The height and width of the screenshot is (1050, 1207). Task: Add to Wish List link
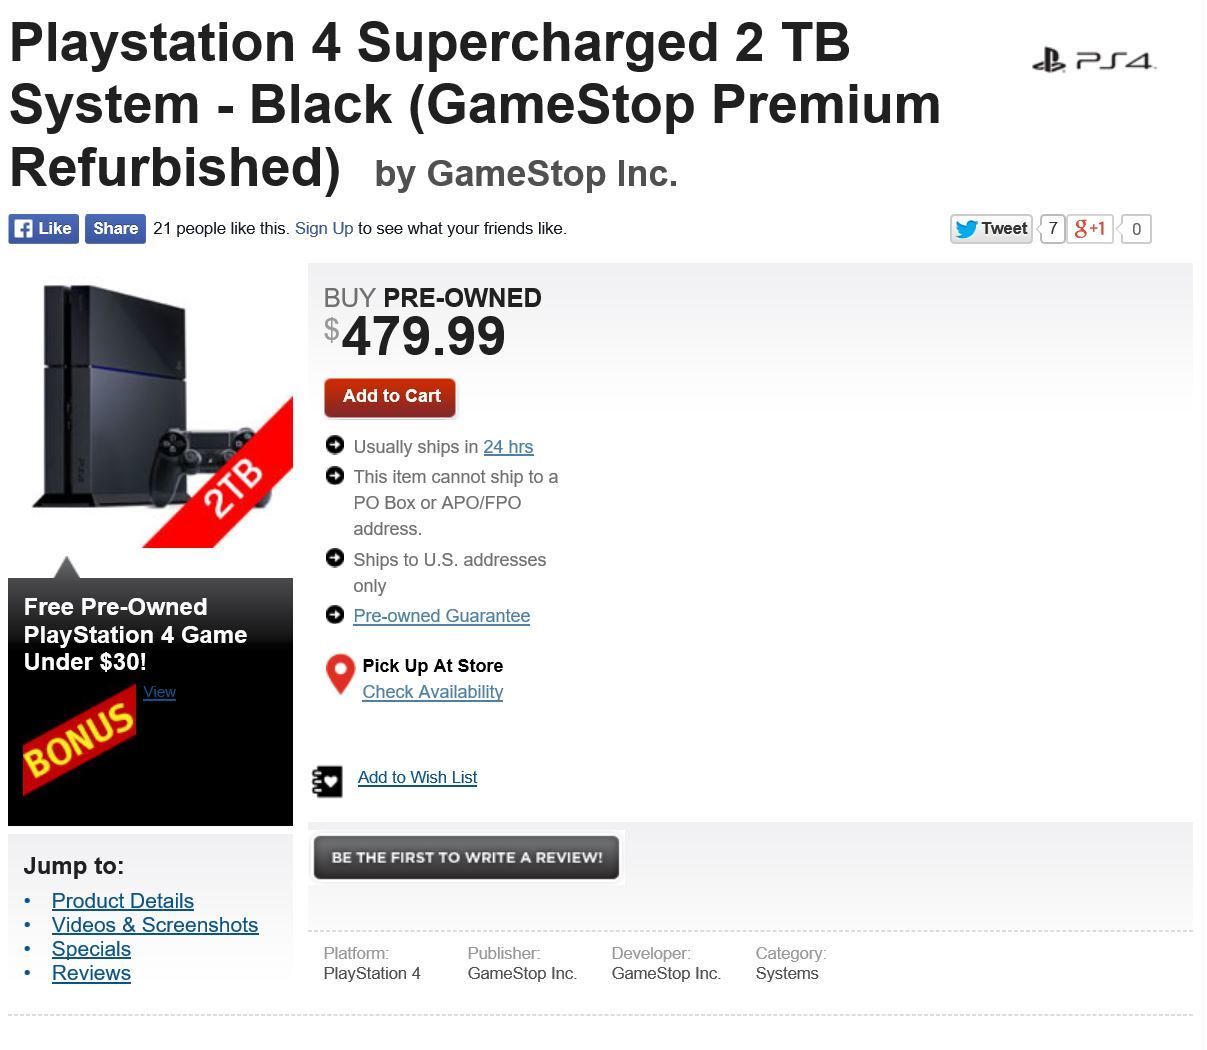tap(417, 777)
